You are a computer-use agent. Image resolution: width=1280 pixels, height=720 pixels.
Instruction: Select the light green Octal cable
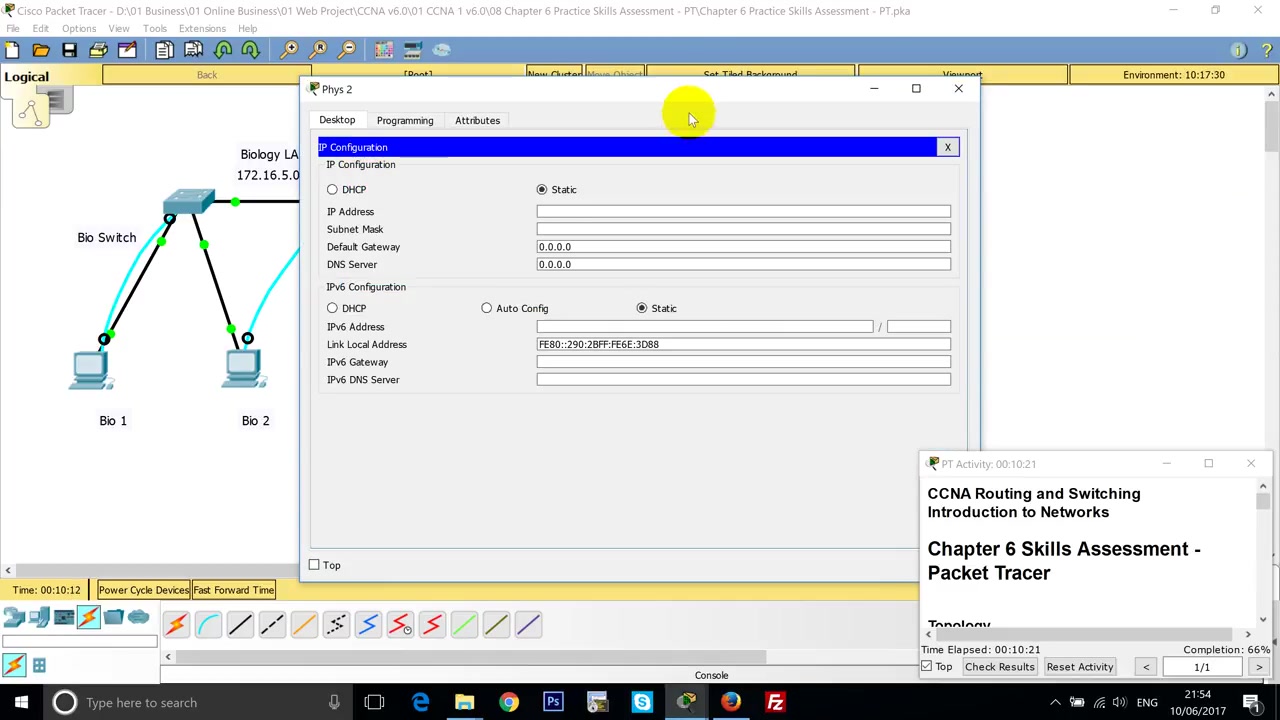coord(464,625)
